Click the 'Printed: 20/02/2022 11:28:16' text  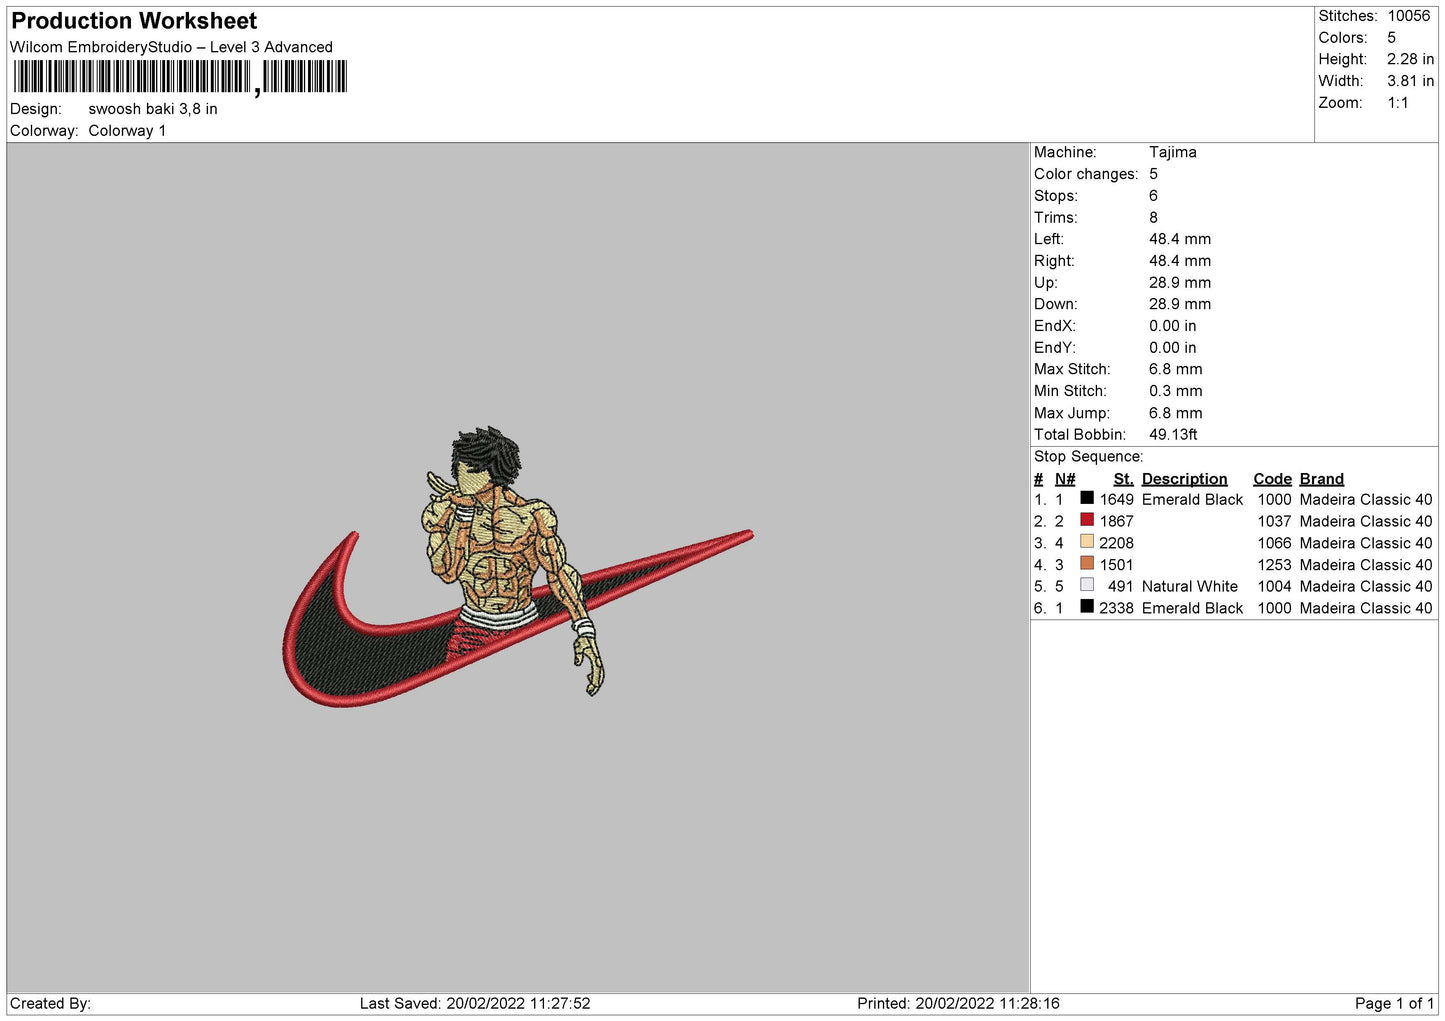958,1003
